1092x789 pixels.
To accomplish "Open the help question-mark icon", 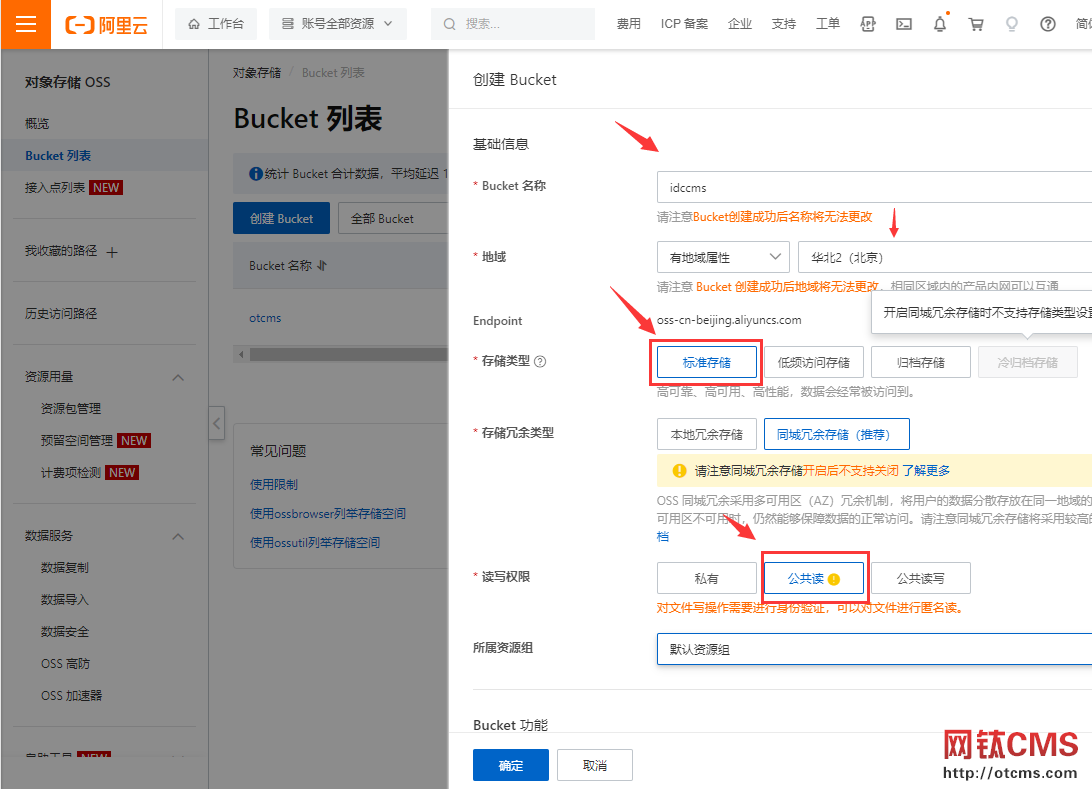I will tap(1047, 23).
